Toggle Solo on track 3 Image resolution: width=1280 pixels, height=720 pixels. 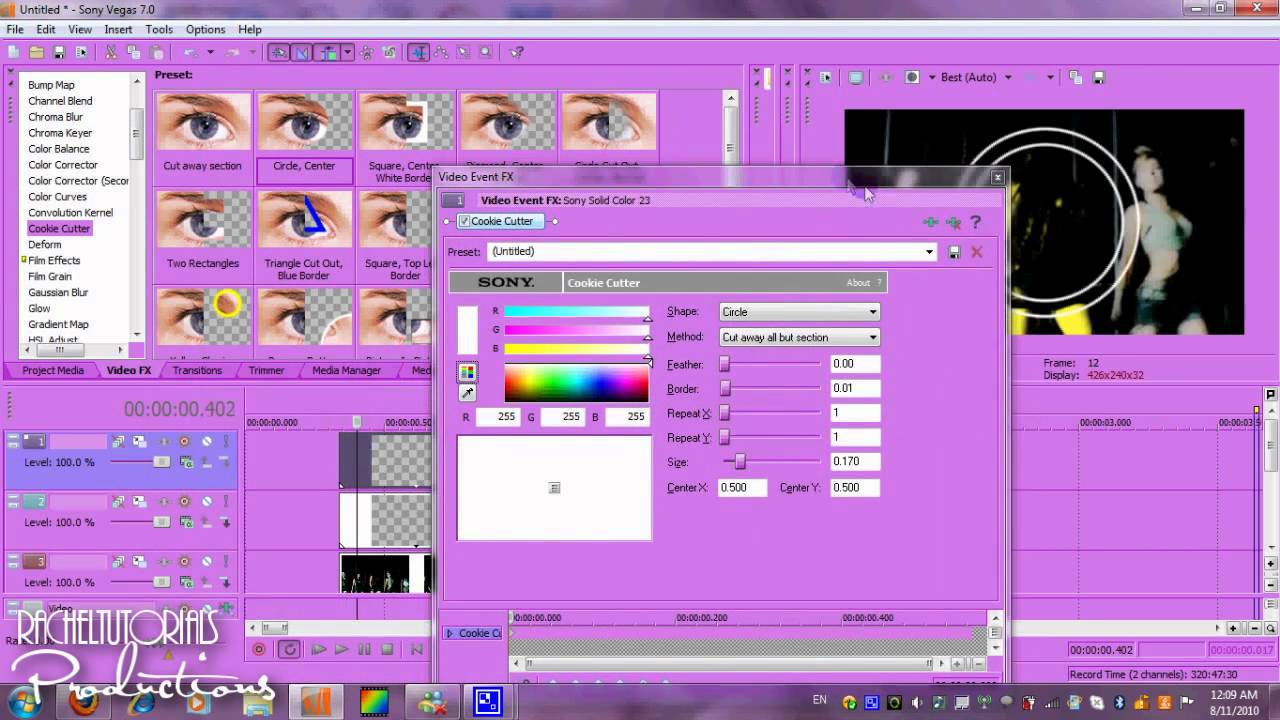click(226, 561)
